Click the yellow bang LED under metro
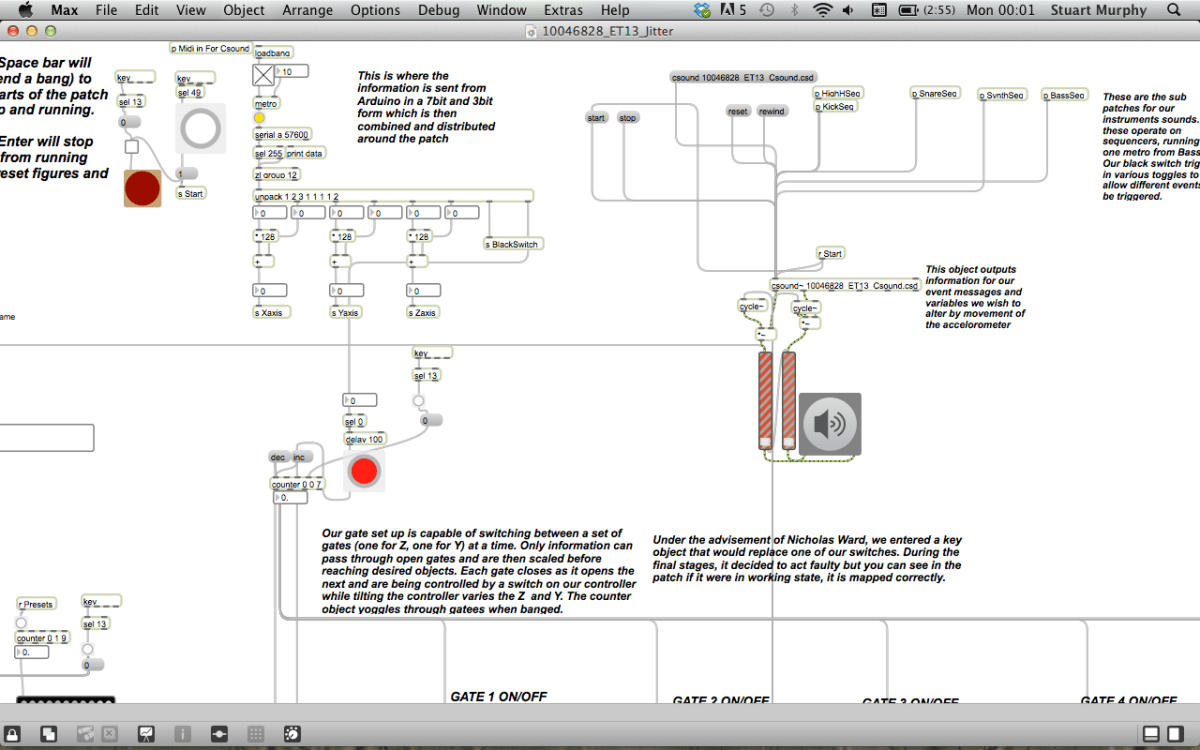 (x=260, y=118)
